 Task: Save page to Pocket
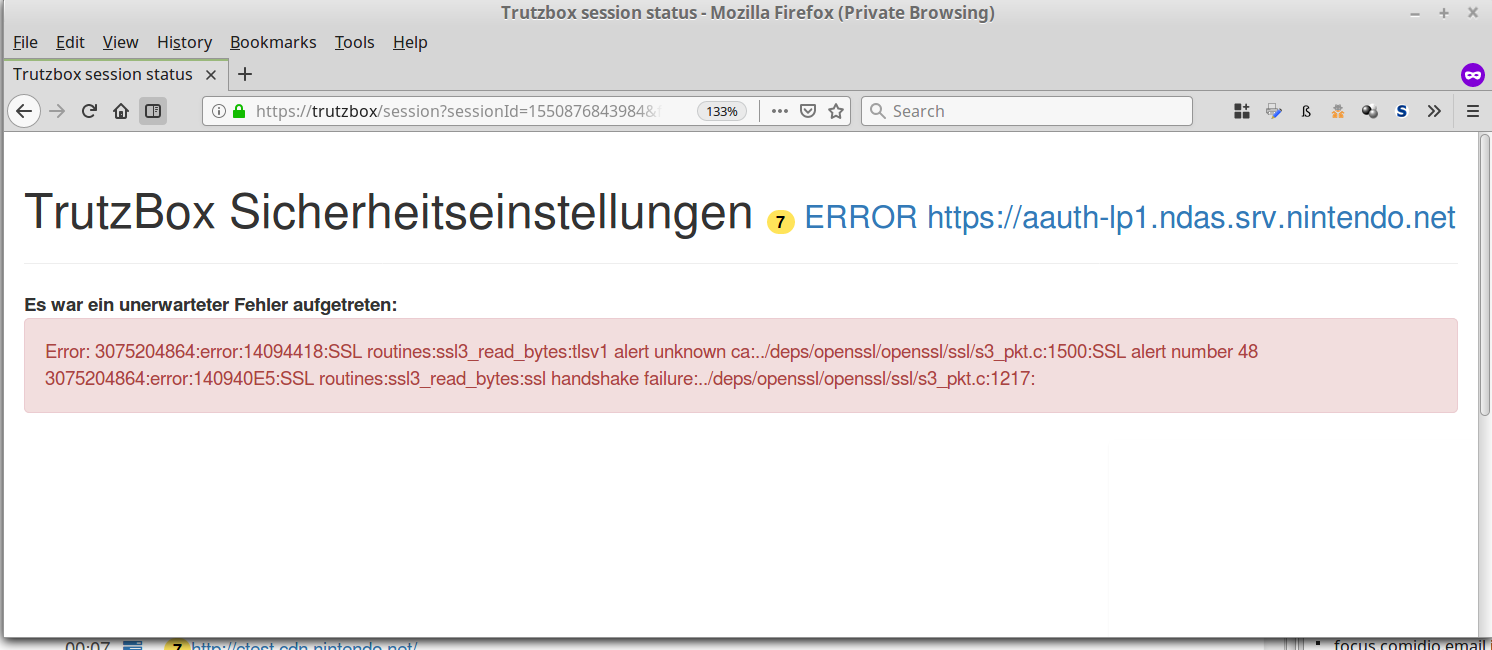[x=808, y=111]
